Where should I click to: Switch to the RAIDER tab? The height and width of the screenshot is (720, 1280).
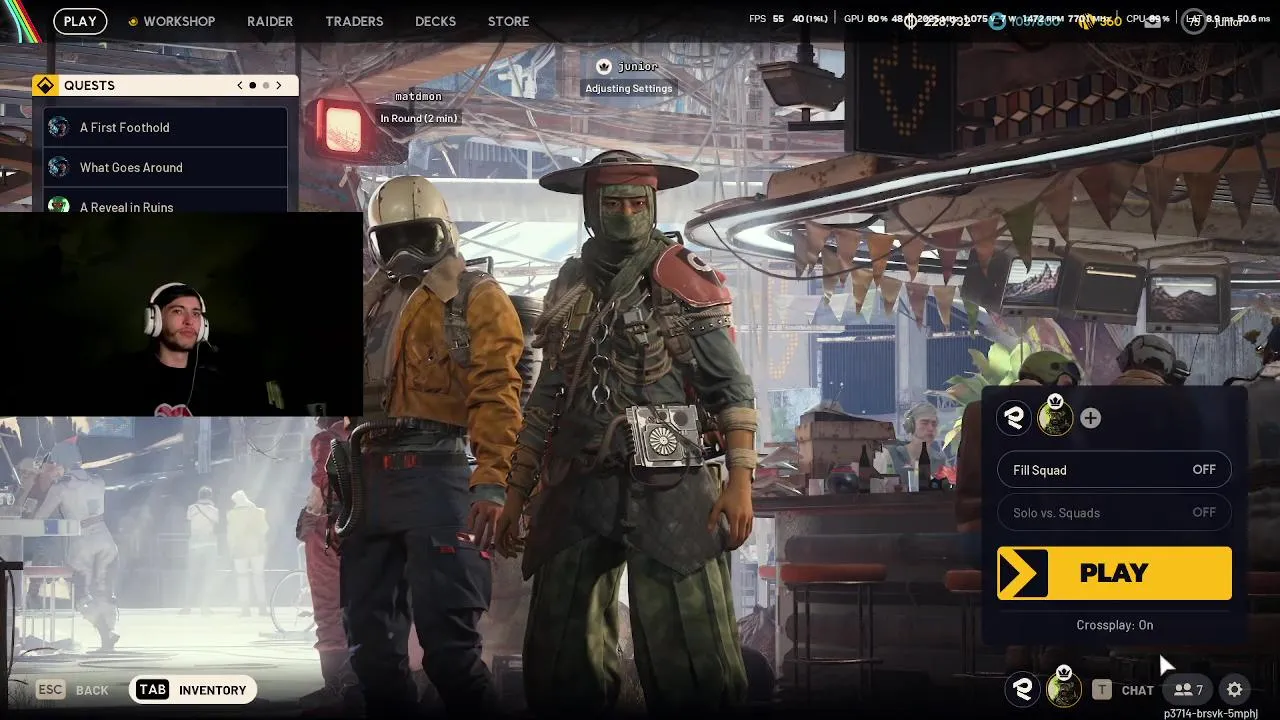coord(270,21)
